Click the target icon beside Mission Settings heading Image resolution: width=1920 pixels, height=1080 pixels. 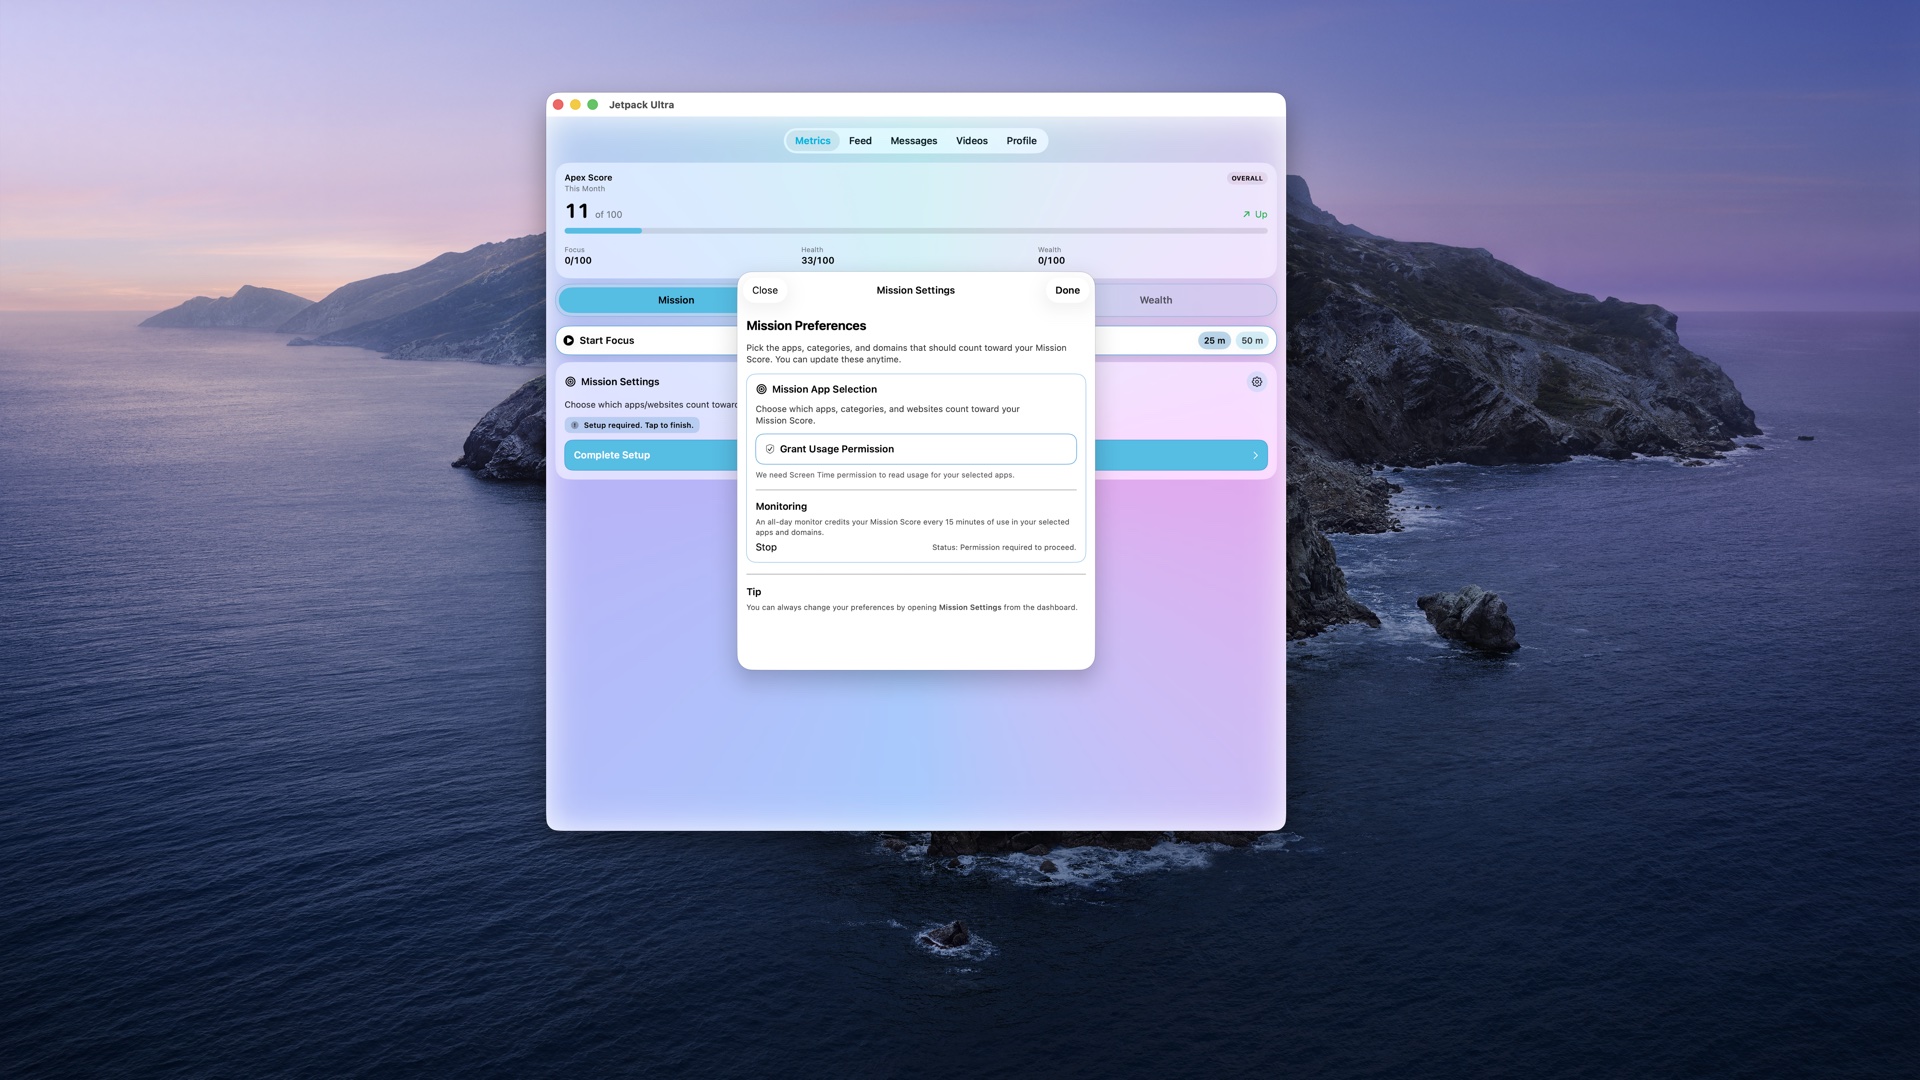[570, 382]
